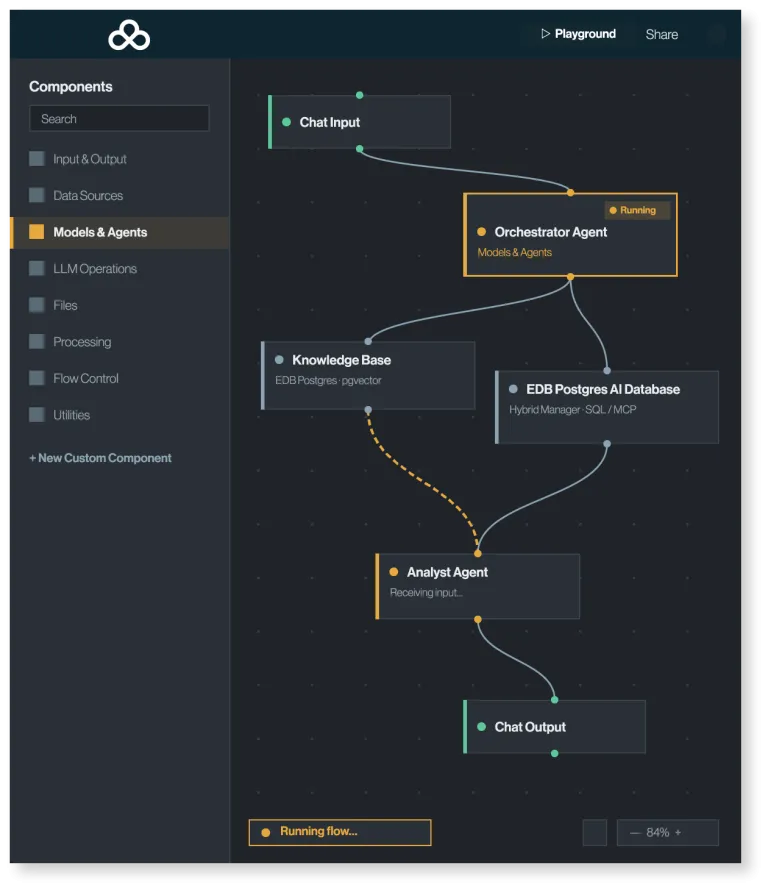768x890 pixels.
Task: Click Chat Output's top input port
Action: (555, 700)
